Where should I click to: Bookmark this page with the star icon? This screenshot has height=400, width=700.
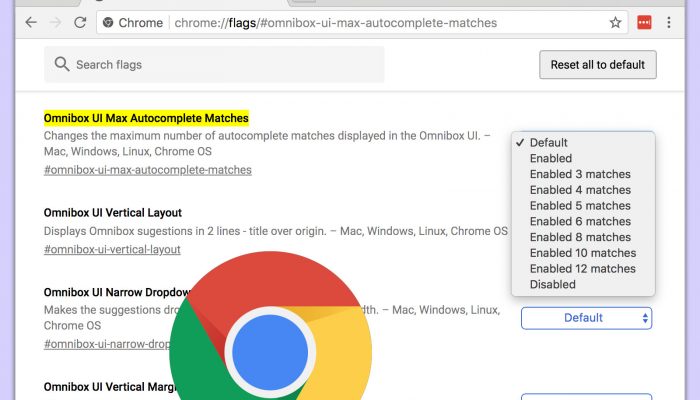[x=616, y=22]
